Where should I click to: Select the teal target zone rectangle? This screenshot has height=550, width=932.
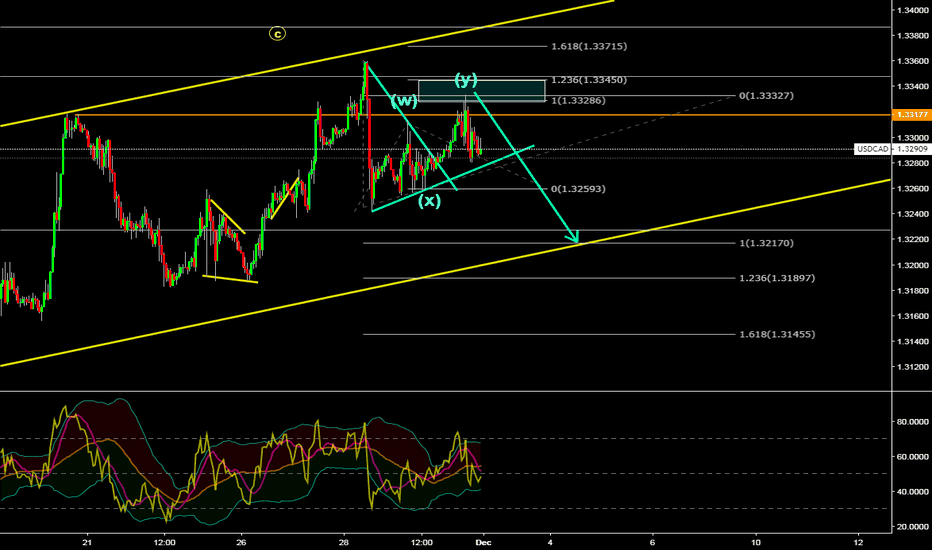point(481,91)
